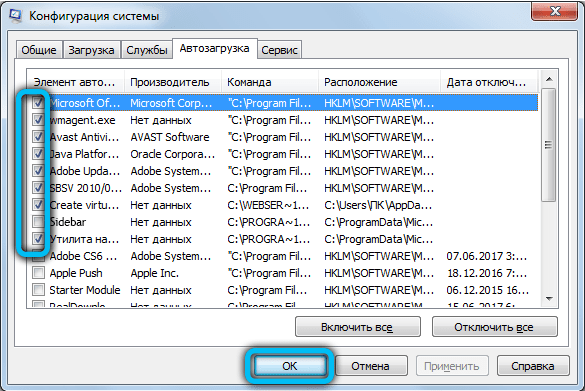Uncheck the Create virtu... item checkbox
Screen dimensions: 585x391
click(x=38, y=205)
